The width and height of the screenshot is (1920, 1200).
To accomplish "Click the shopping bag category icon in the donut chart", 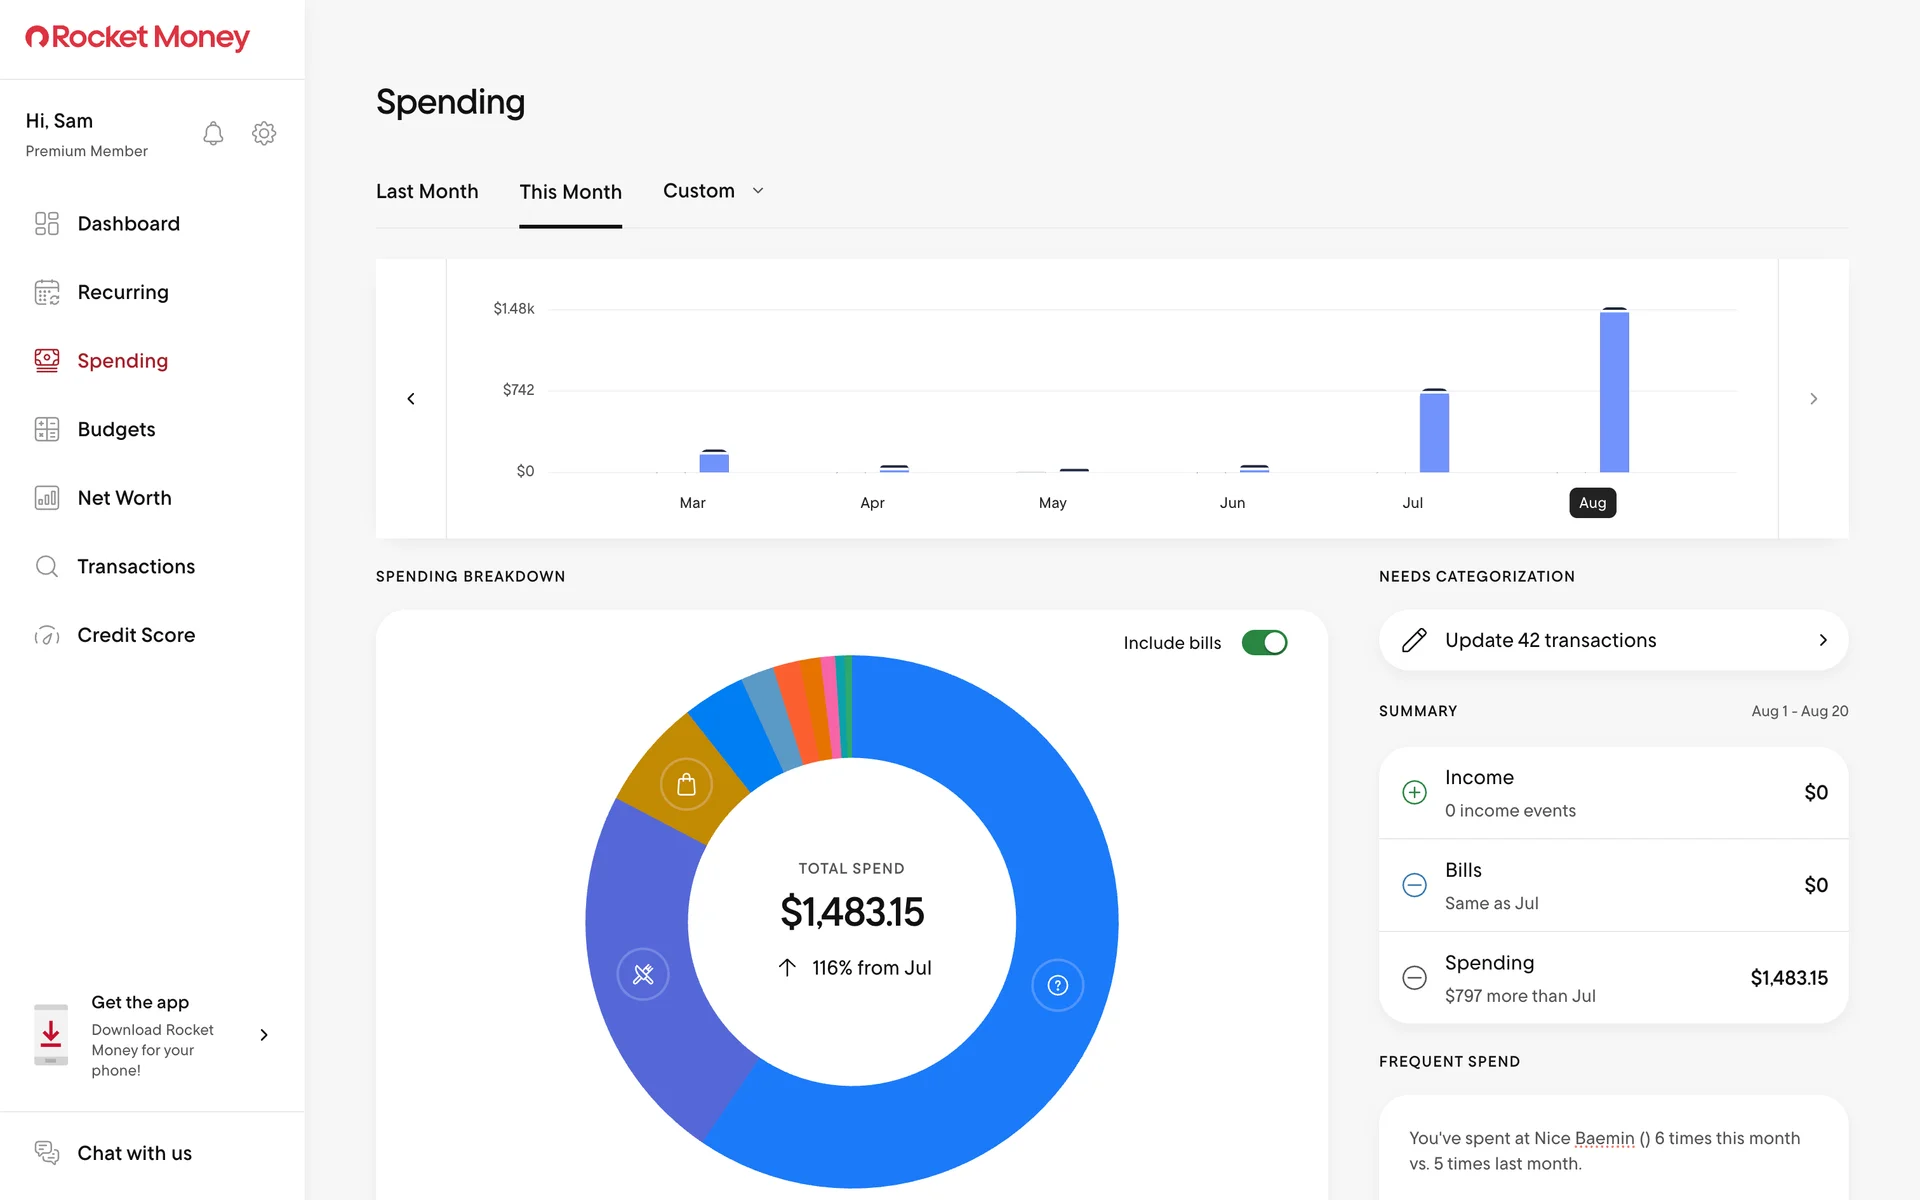I will tap(686, 785).
